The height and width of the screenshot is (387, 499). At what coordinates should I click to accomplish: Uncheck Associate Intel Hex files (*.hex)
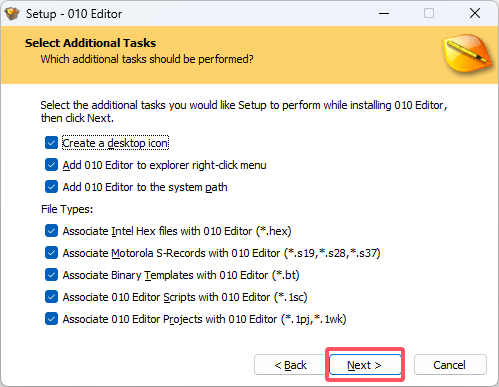(51, 231)
